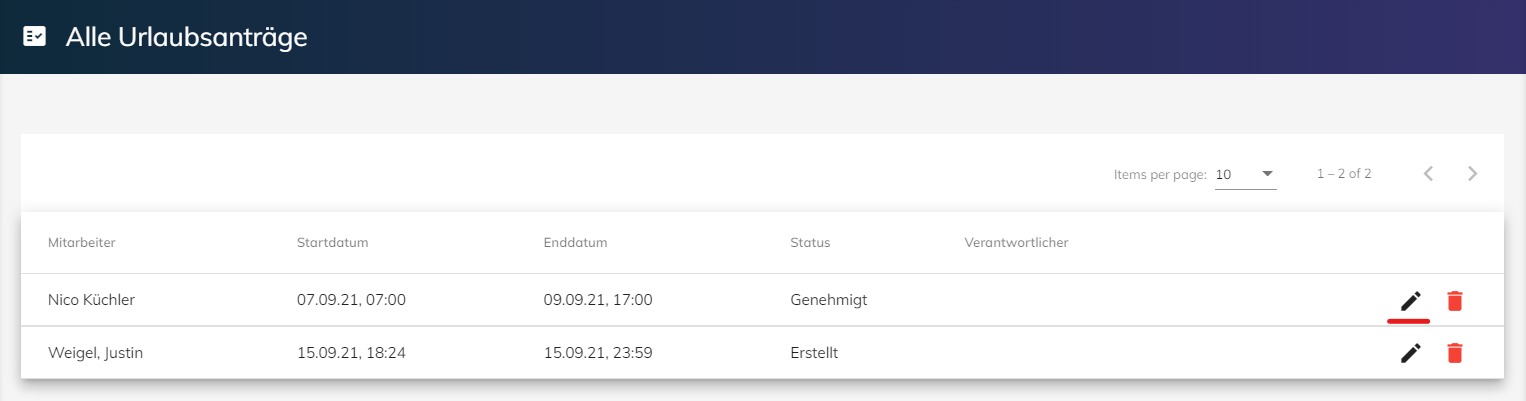Open the Items per page dropdown
This screenshot has width=1526, height=401.
1245,174
